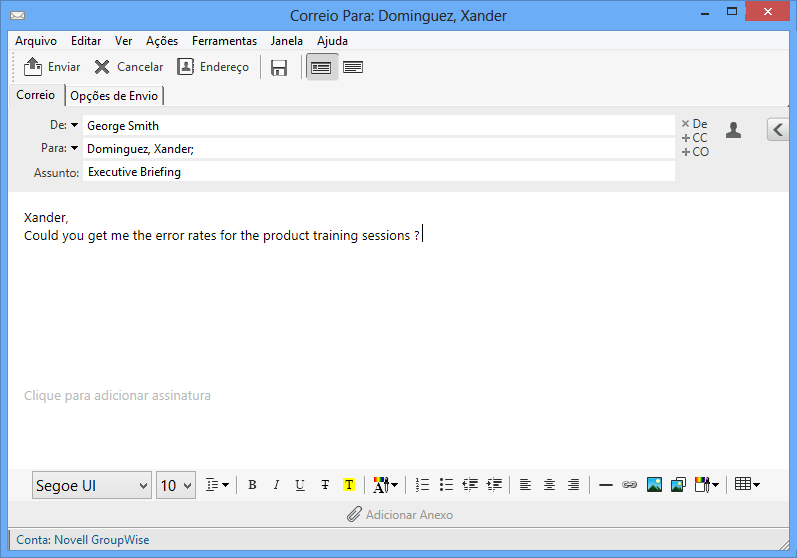
Task: Click in the message body text
Action: (x=222, y=235)
